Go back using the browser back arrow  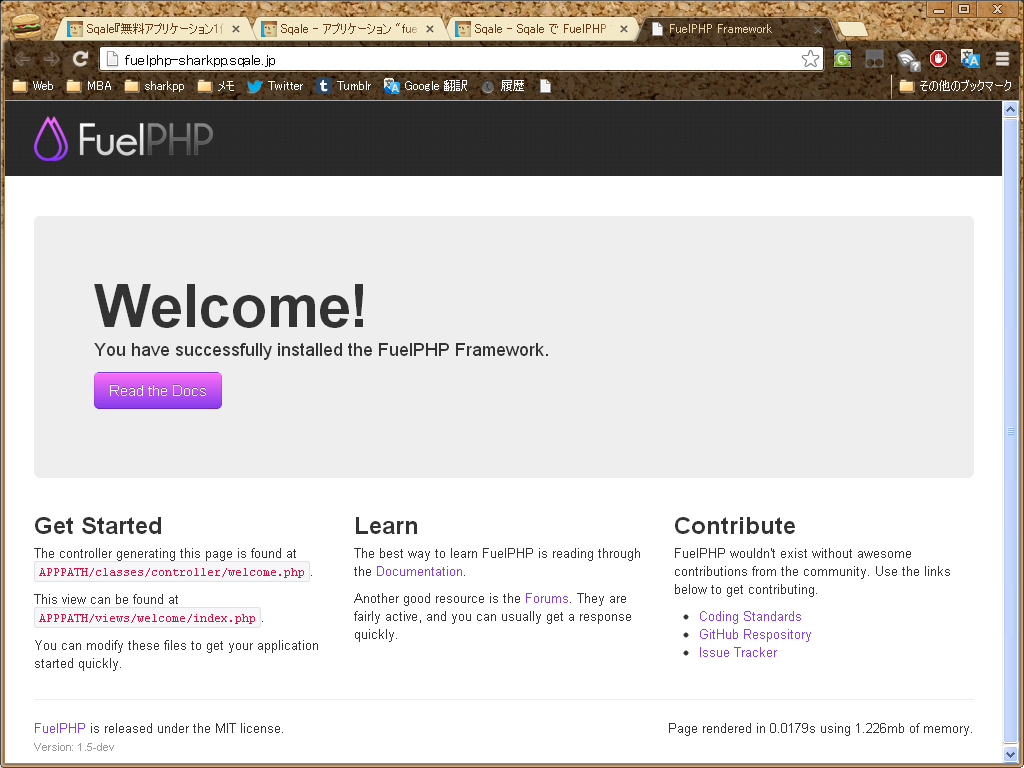pos(22,59)
